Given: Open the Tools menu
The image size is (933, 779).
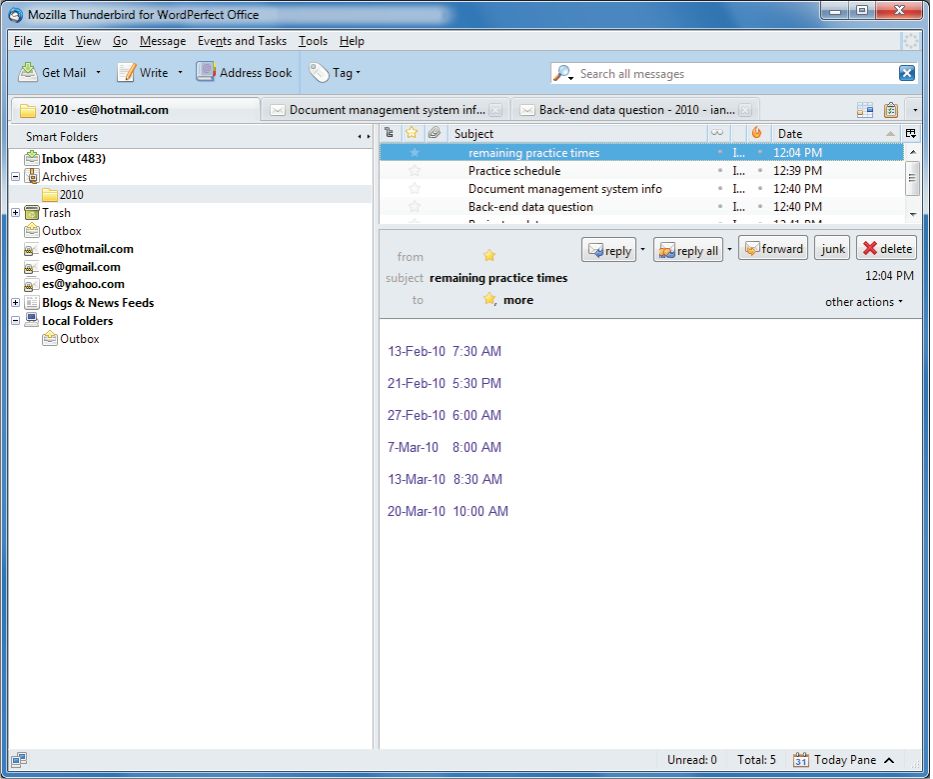Looking at the screenshot, I should [x=313, y=40].
